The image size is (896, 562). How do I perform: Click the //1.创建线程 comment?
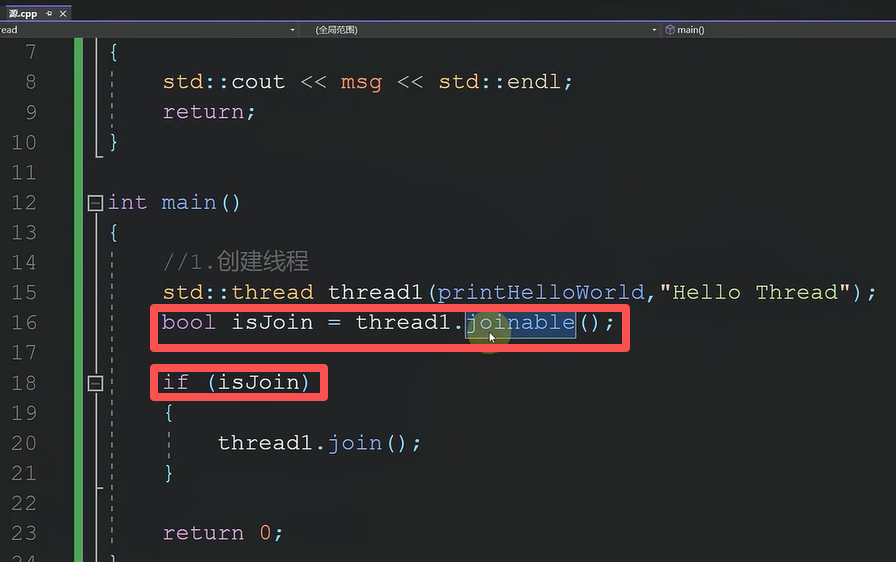235,262
